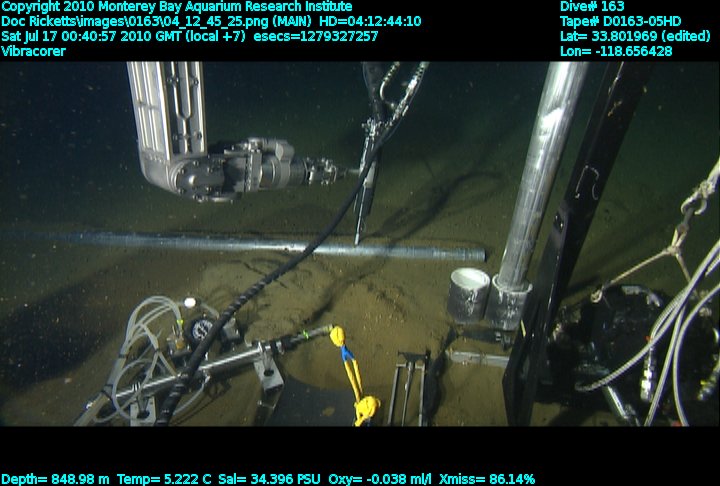The image size is (720, 486).
Task: Click the yellow knotted rope handle in video
Action: [x=354, y=375]
